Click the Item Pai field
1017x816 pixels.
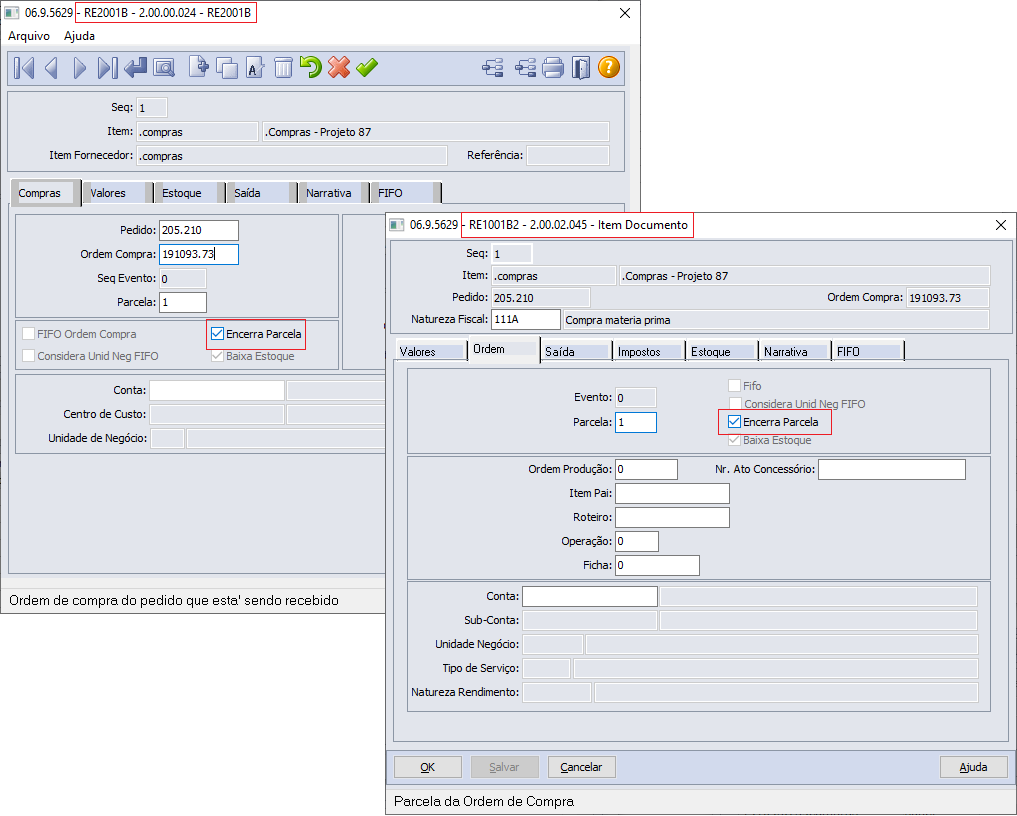pos(672,494)
